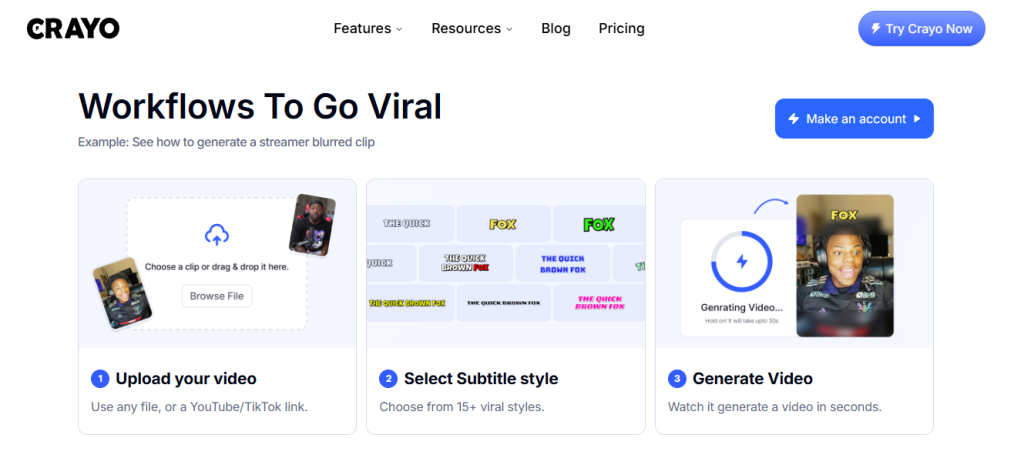Click the CRAYO logo
This screenshot has width=1024, height=475.
click(x=73, y=28)
